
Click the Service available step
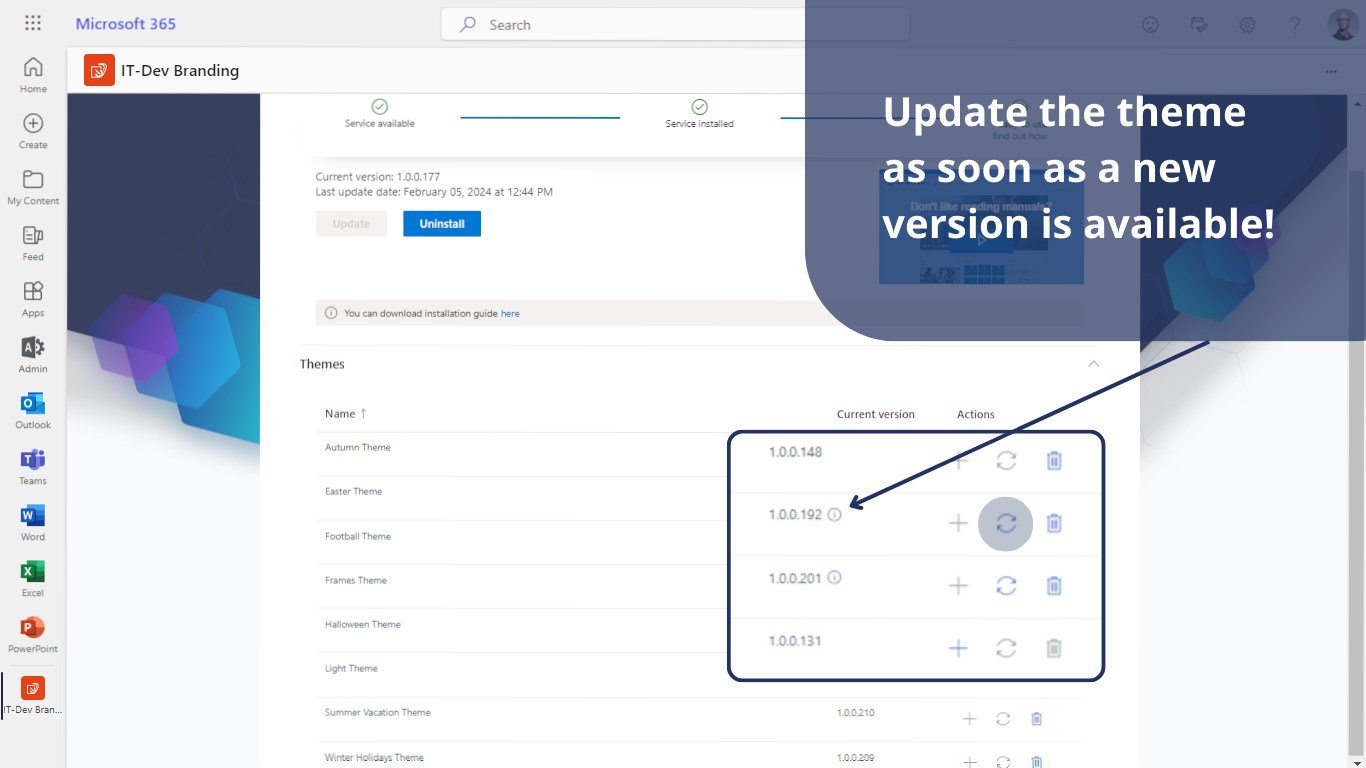coord(380,114)
